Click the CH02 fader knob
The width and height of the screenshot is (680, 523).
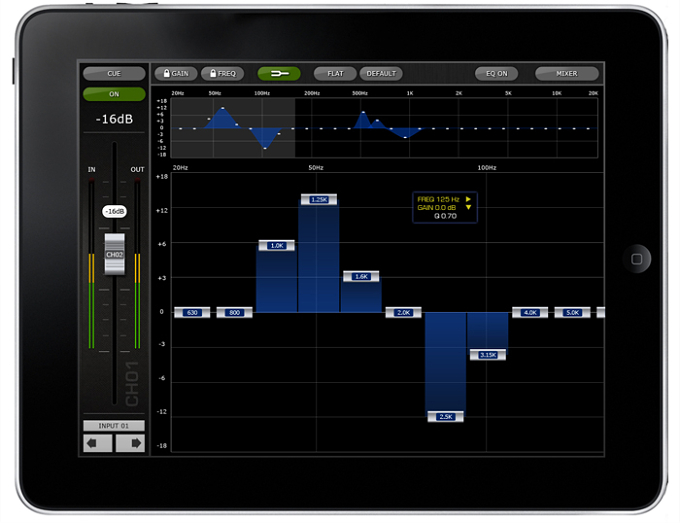(114, 254)
